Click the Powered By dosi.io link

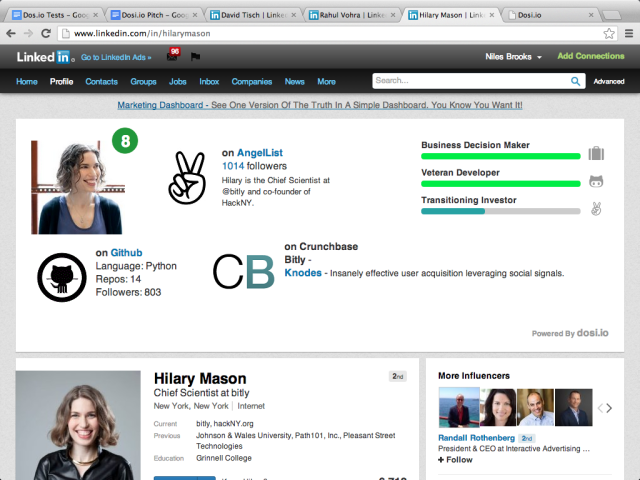click(570, 333)
